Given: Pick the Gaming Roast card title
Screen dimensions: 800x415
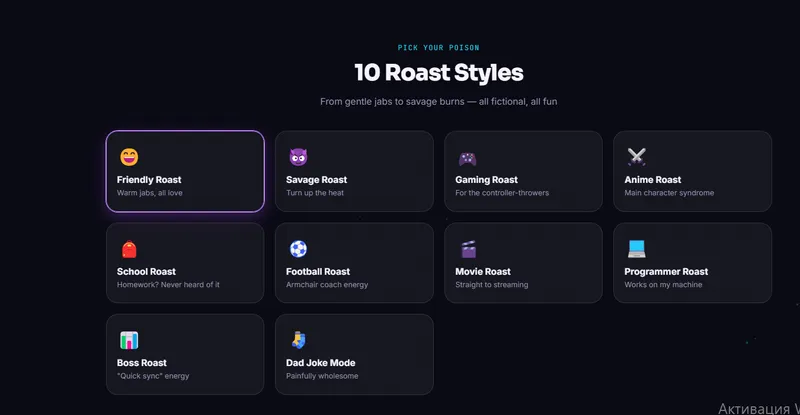Looking at the screenshot, I should tap(486, 180).
